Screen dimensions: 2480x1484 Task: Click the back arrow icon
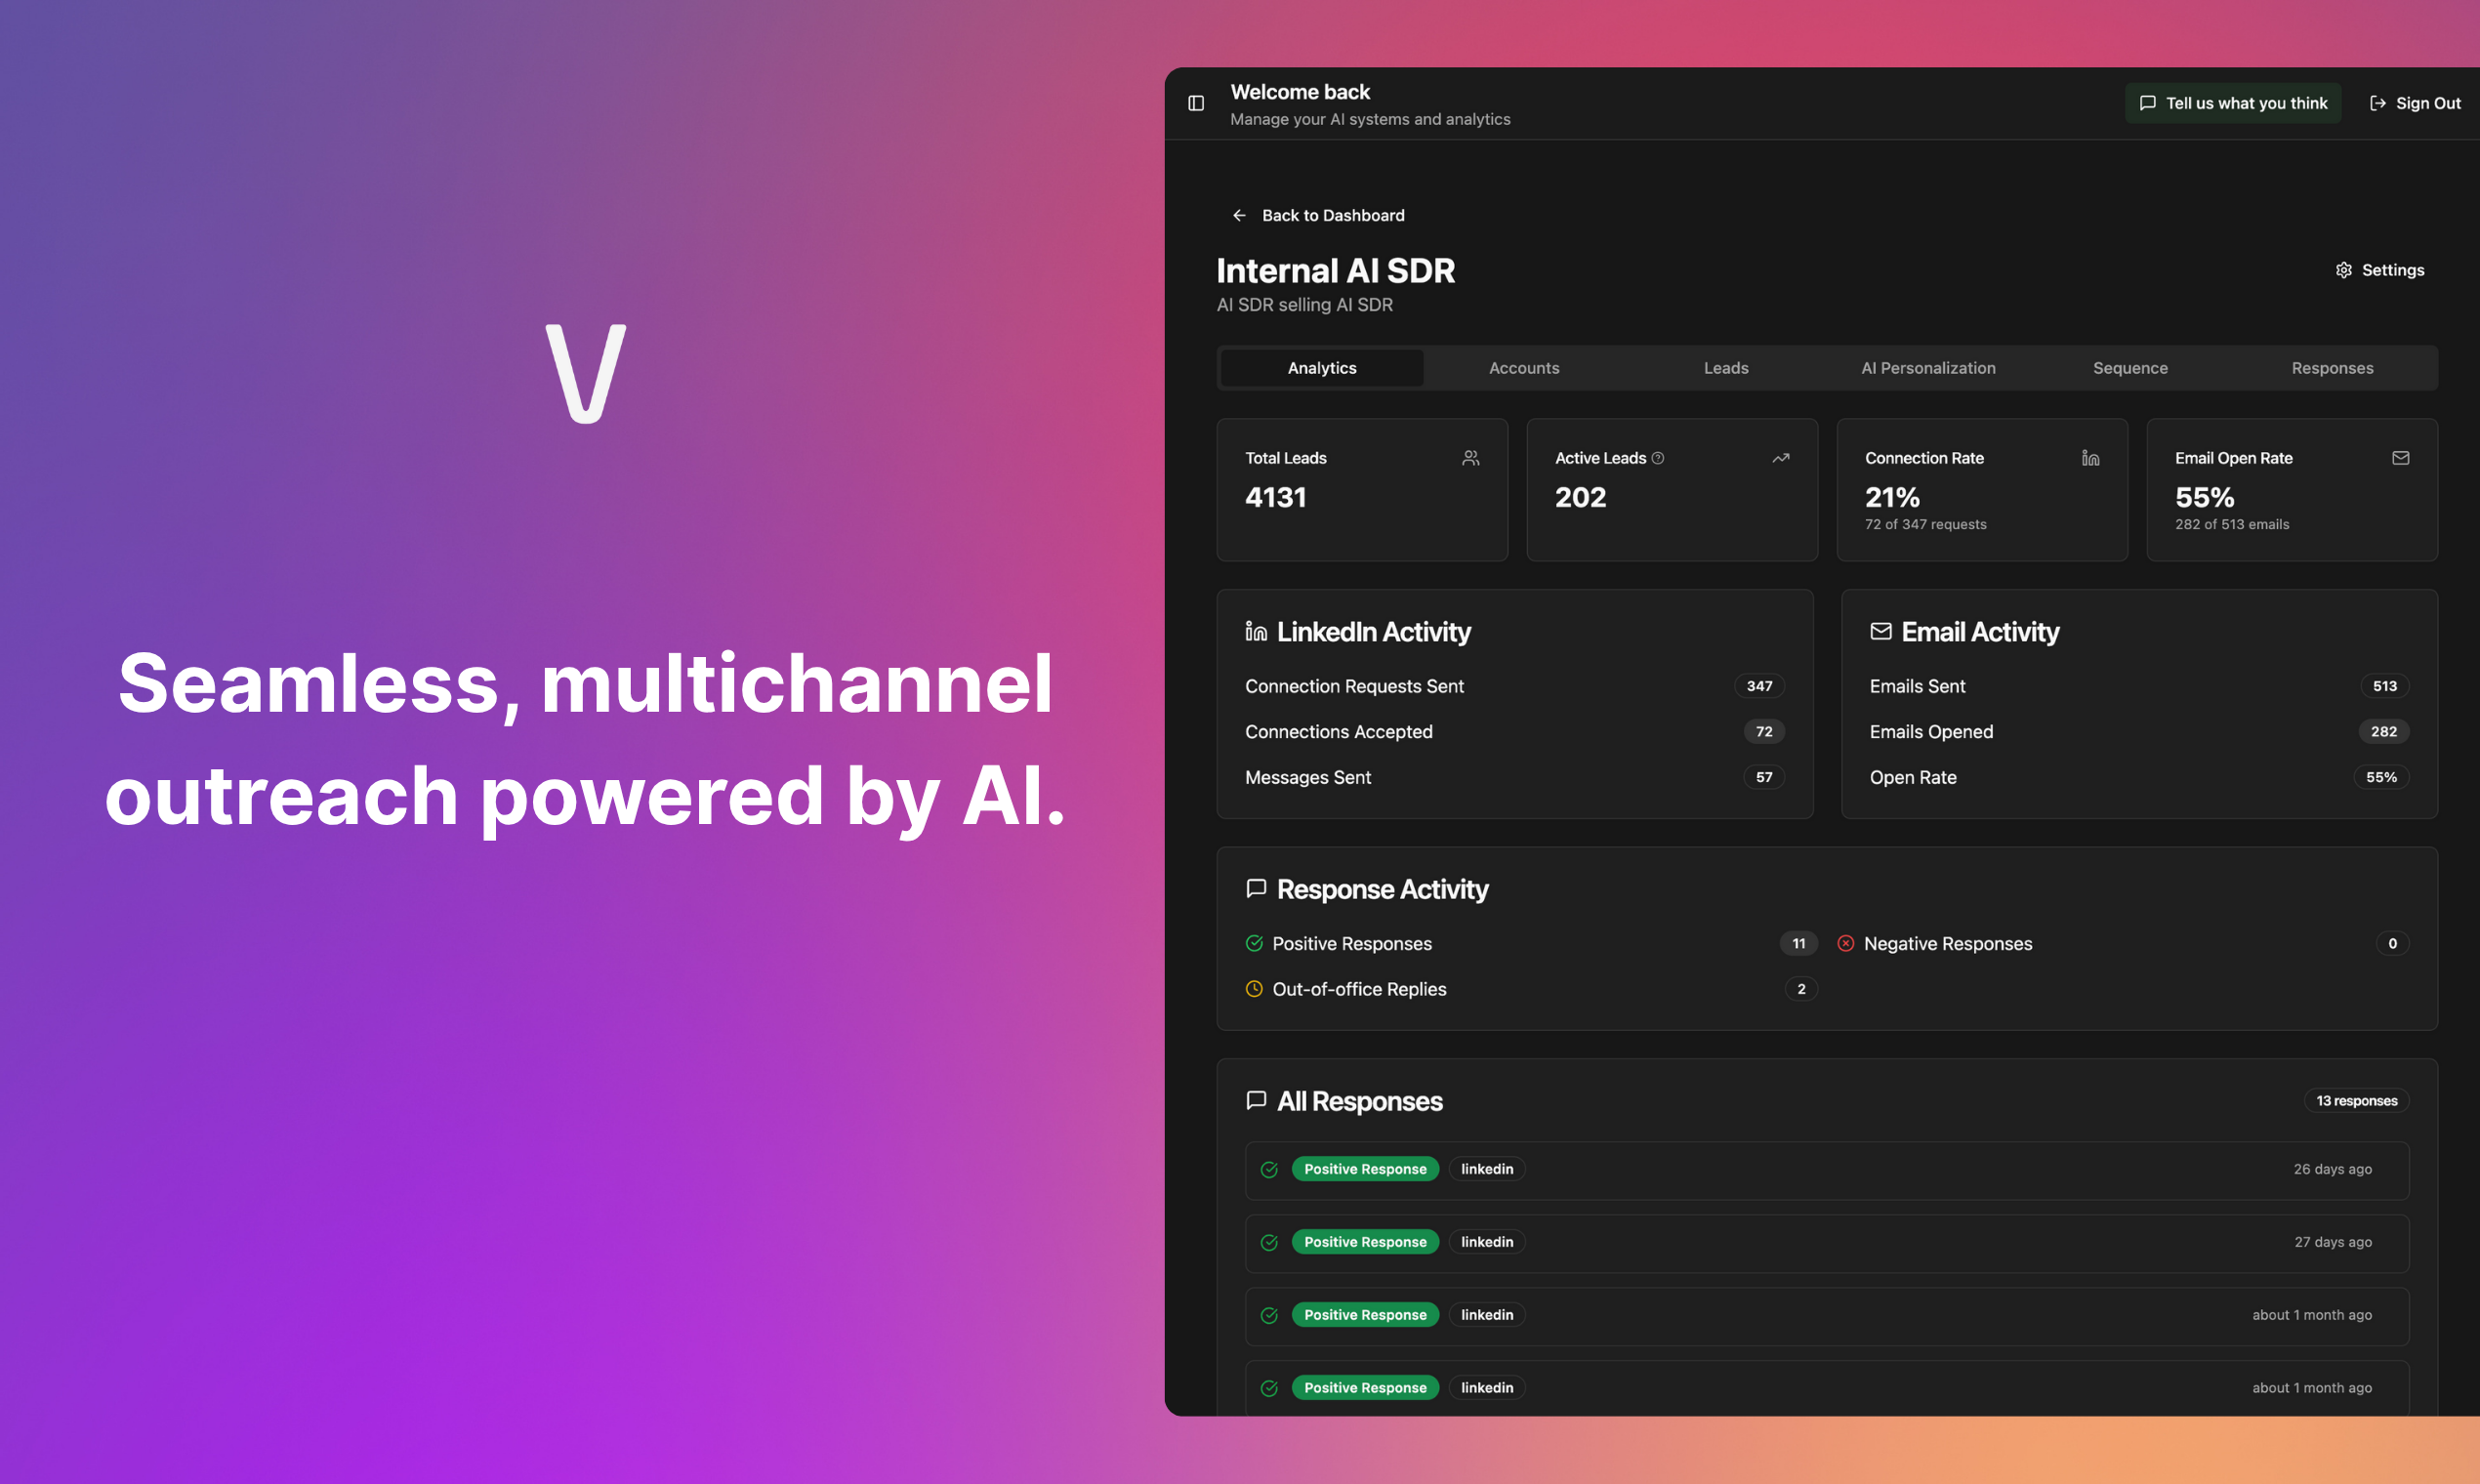pos(1239,215)
